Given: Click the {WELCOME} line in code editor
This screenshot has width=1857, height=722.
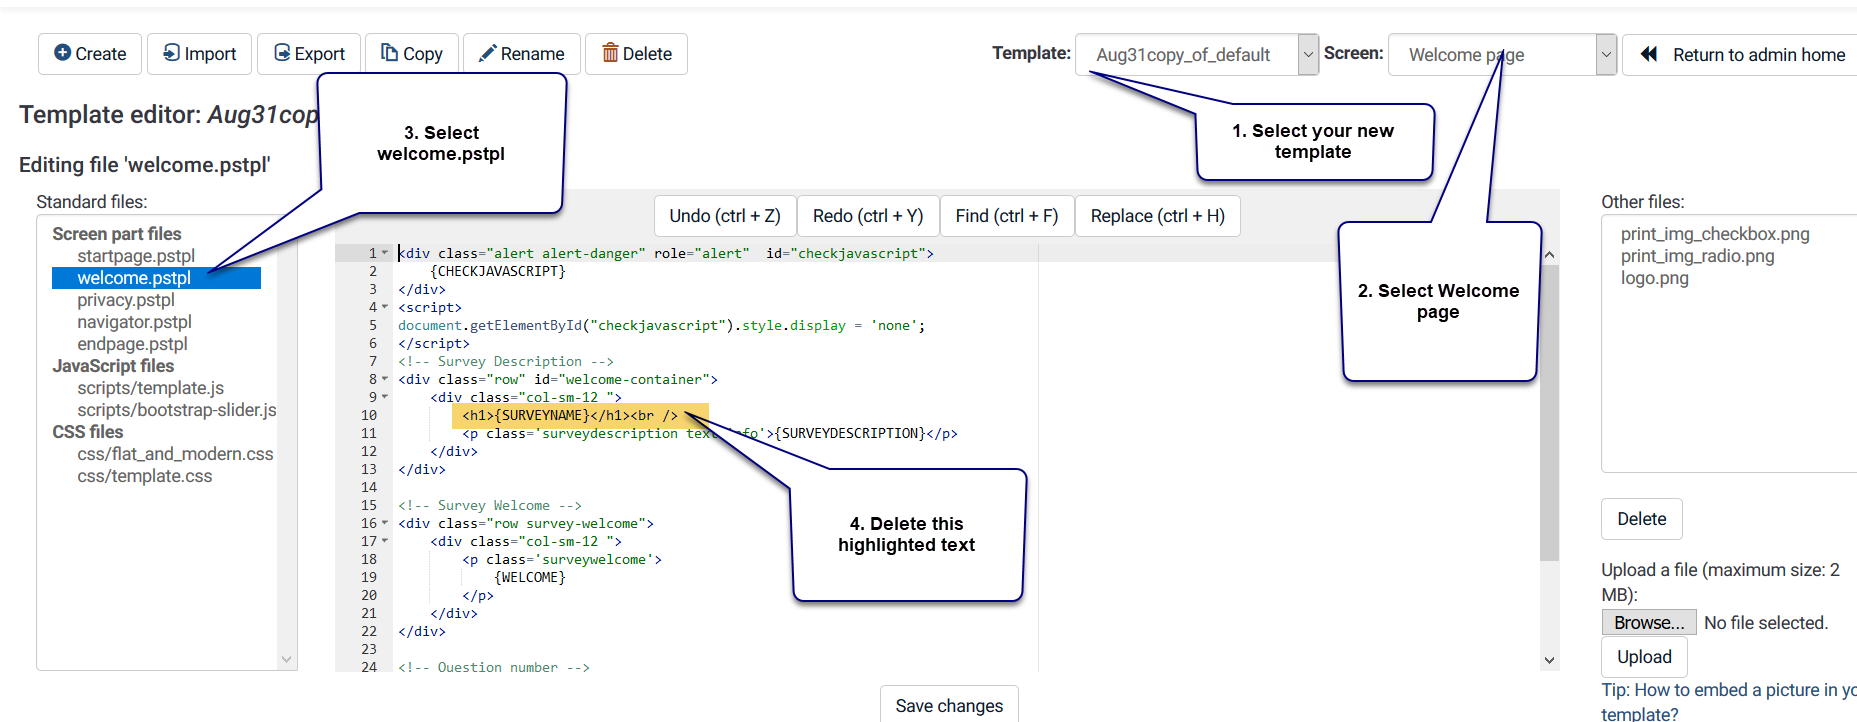Looking at the screenshot, I should pyautogui.click(x=530, y=577).
